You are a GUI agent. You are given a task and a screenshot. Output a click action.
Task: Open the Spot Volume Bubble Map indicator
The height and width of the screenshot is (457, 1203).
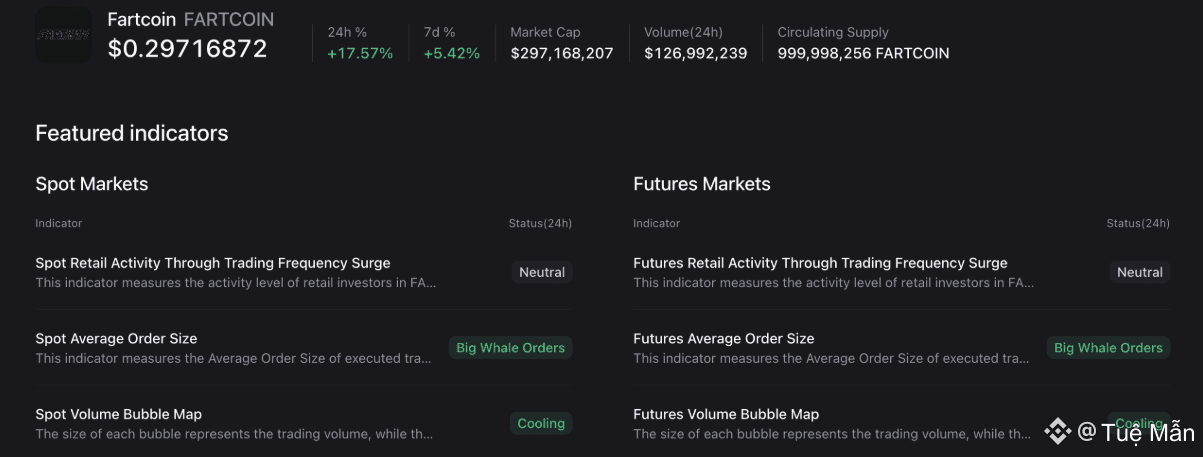click(118, 414)
